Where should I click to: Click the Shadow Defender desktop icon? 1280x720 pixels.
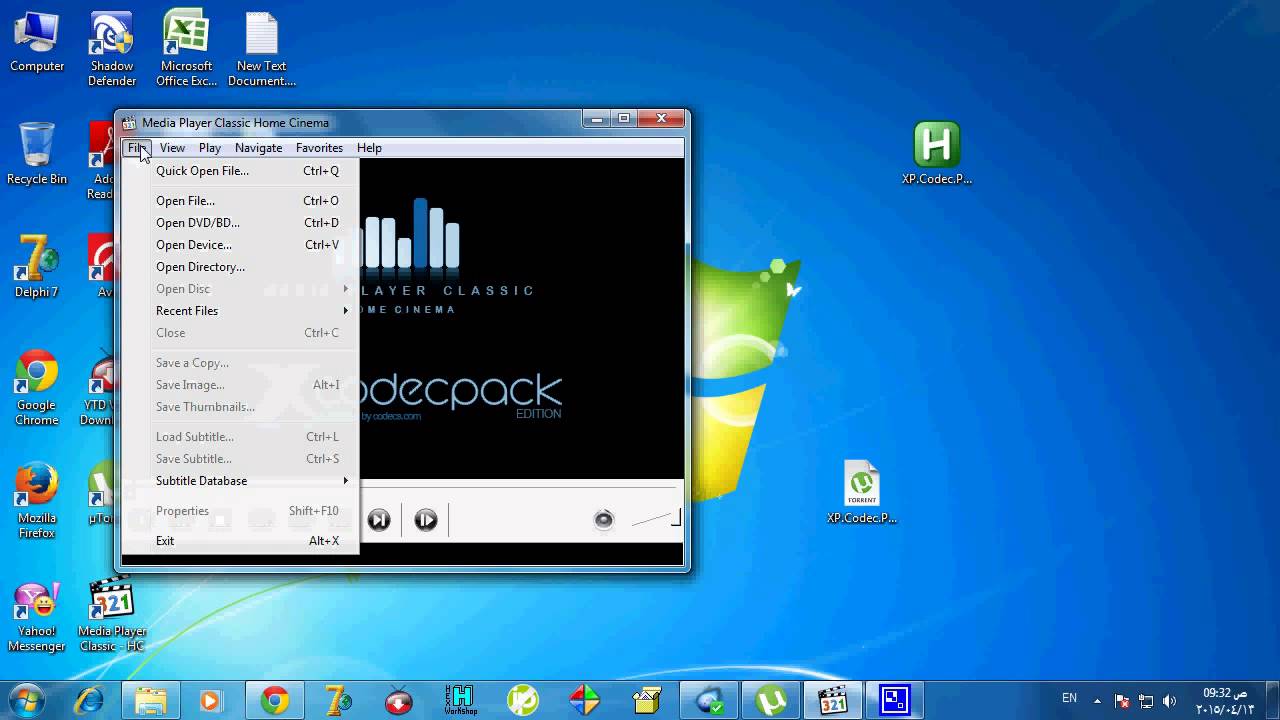pyautogui.click(x=112, y=49)
